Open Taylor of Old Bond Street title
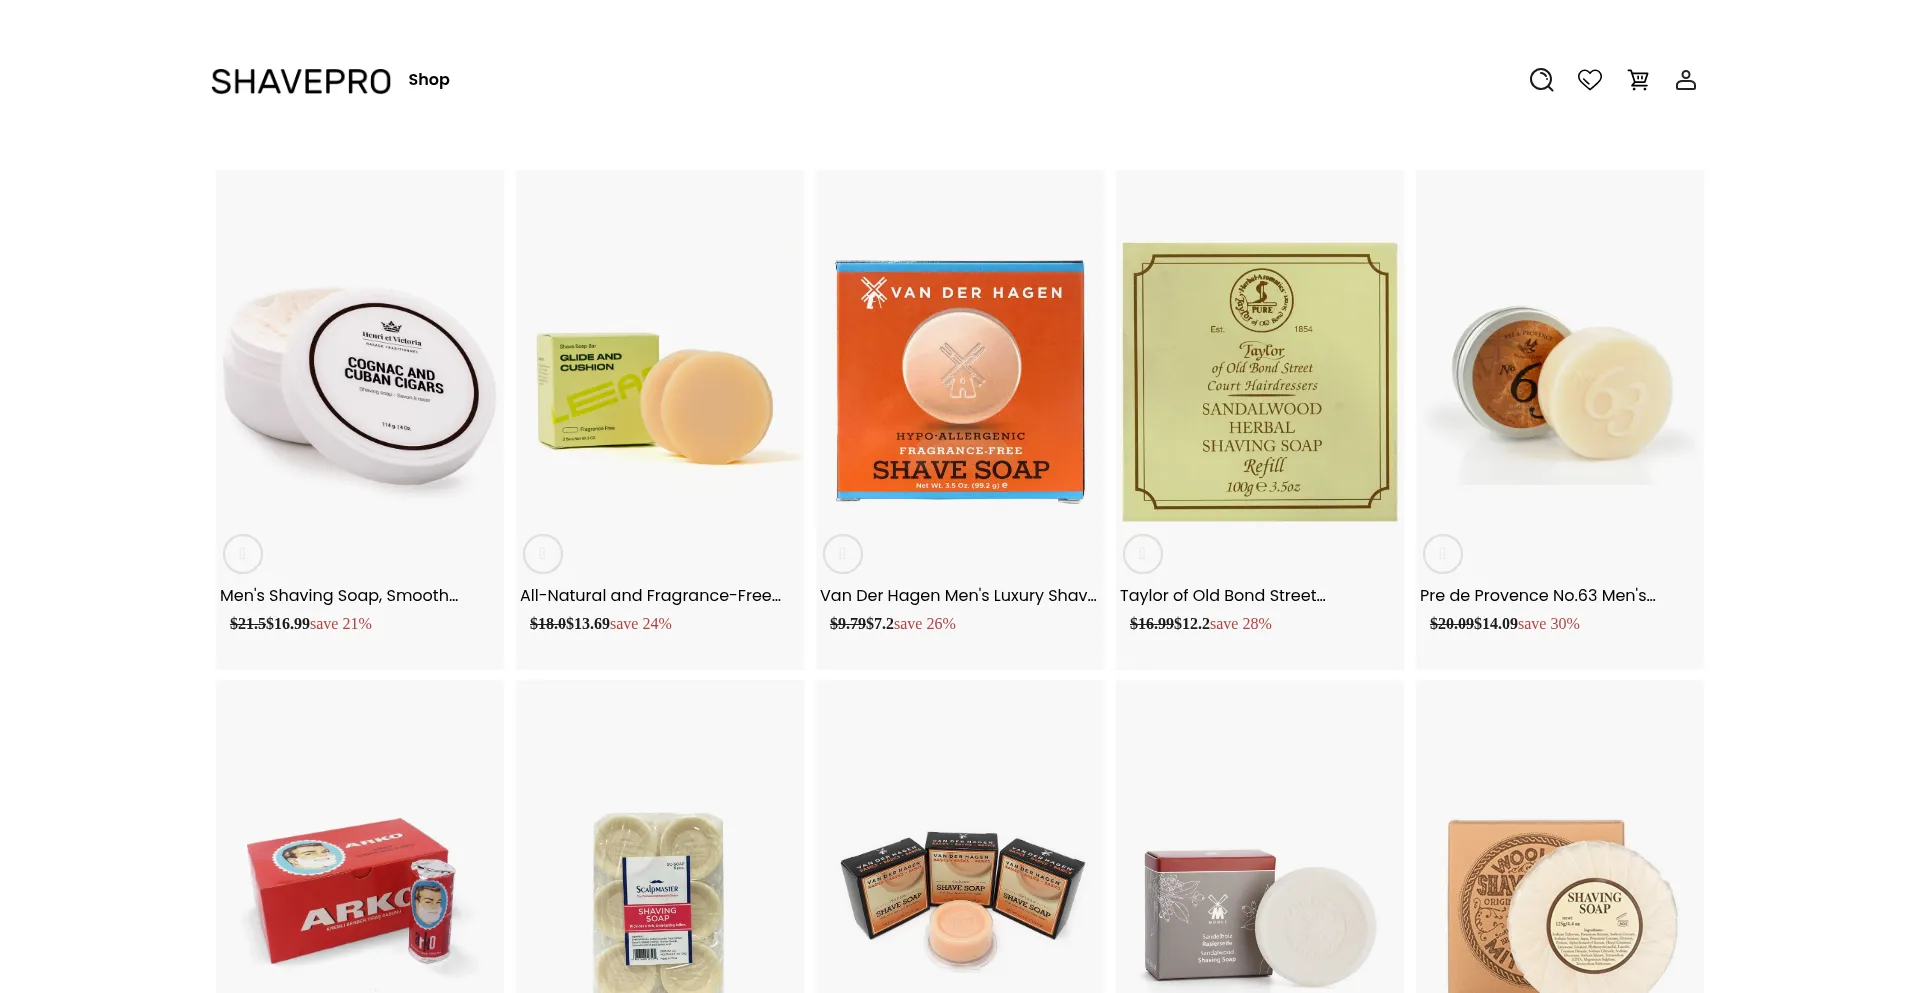This screenshot has height=993, width=1920. click(x=1222, y=595)
